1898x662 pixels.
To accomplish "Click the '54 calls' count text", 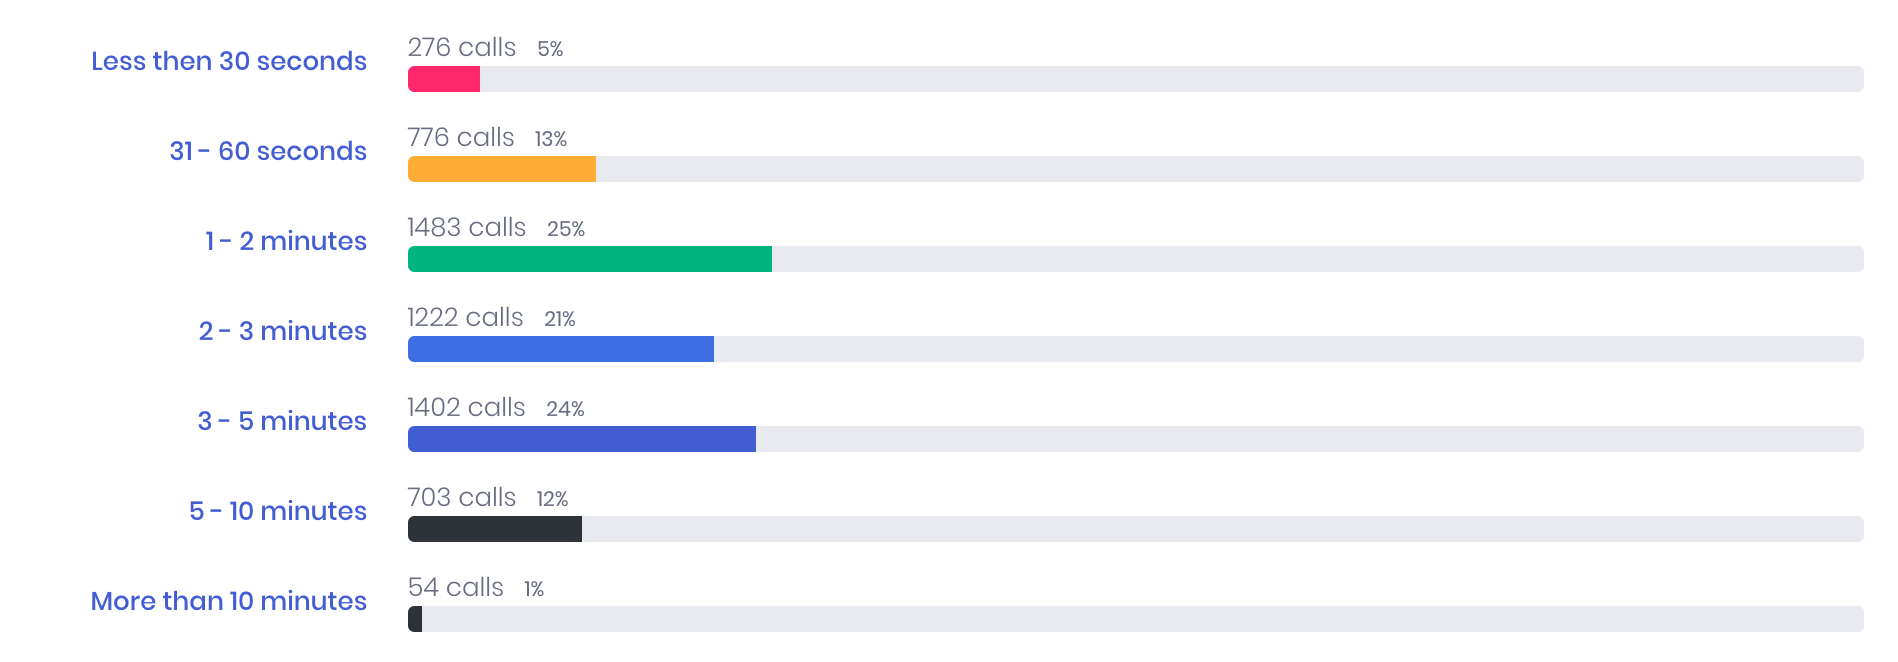I will [456, 587].
